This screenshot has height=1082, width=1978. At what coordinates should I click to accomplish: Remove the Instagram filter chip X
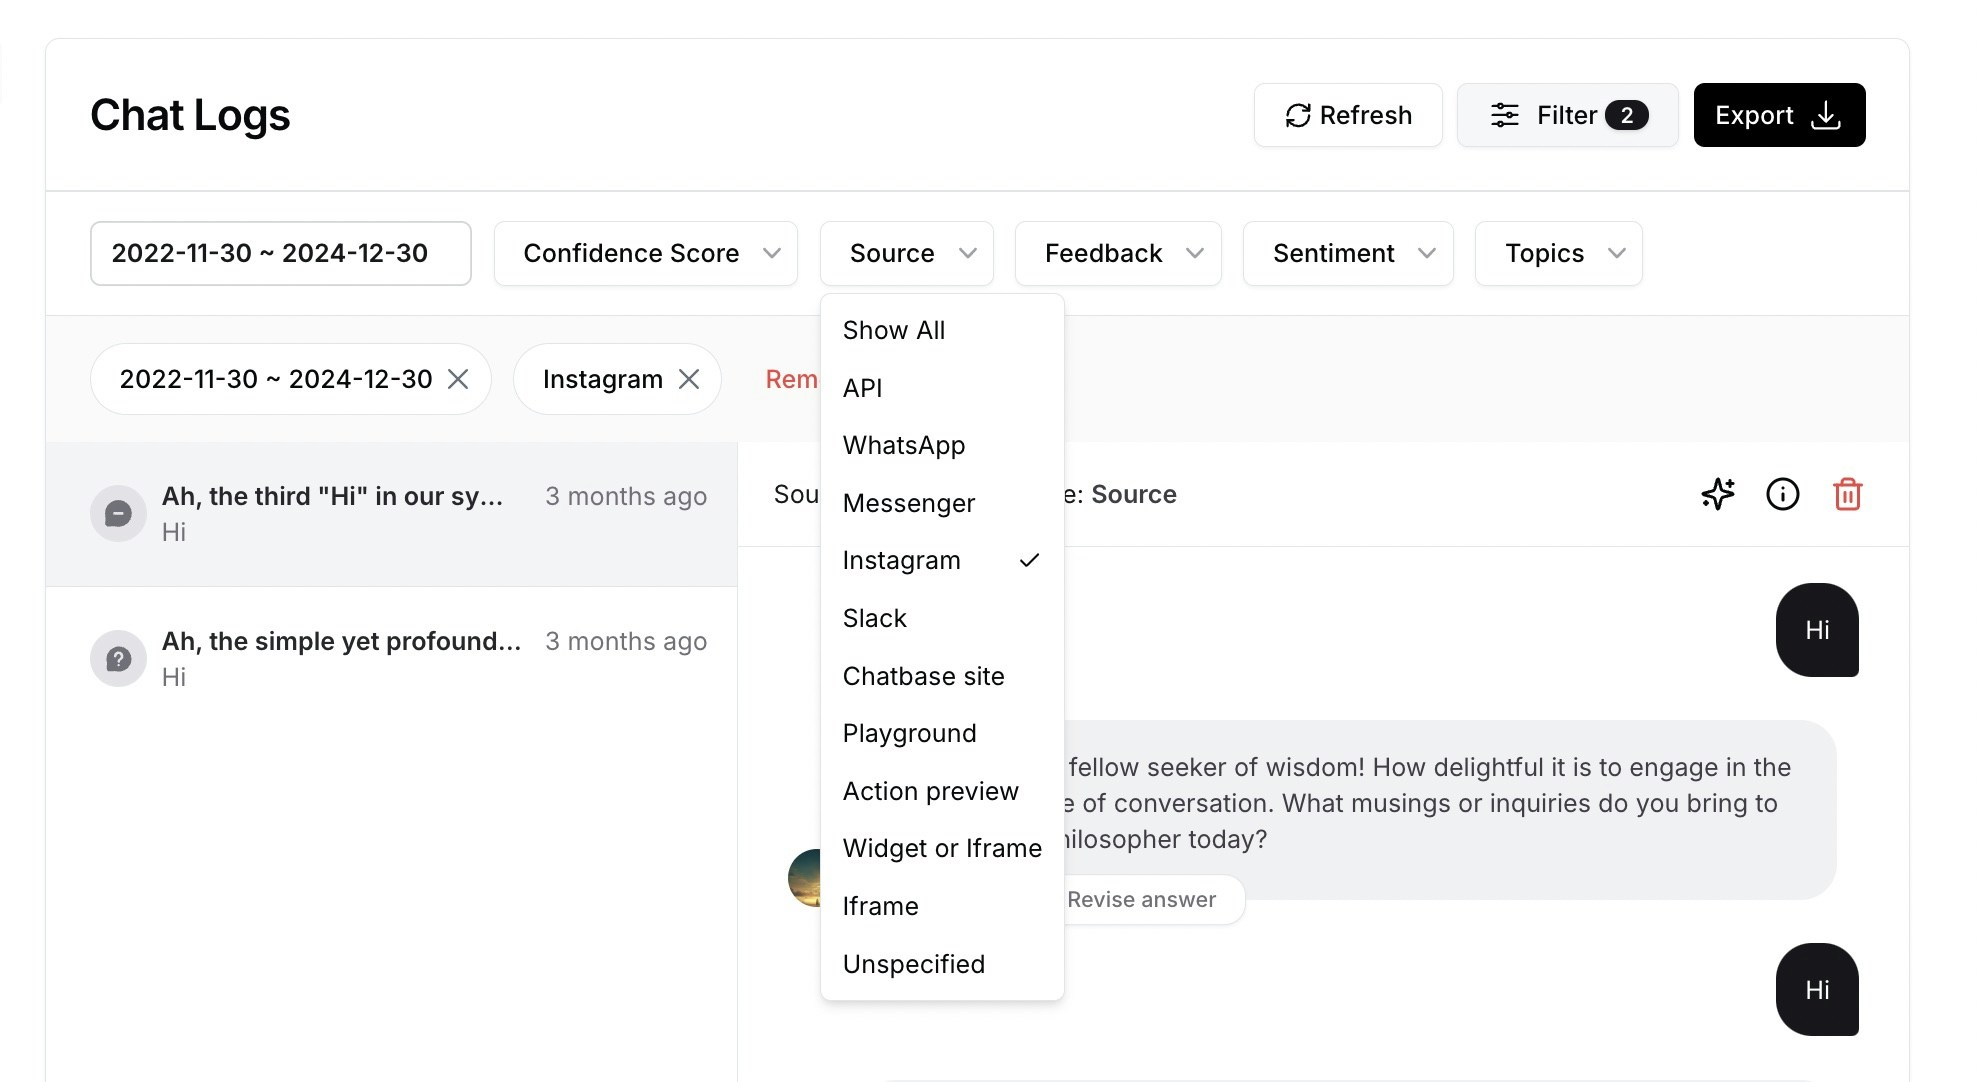coord(689,379)
